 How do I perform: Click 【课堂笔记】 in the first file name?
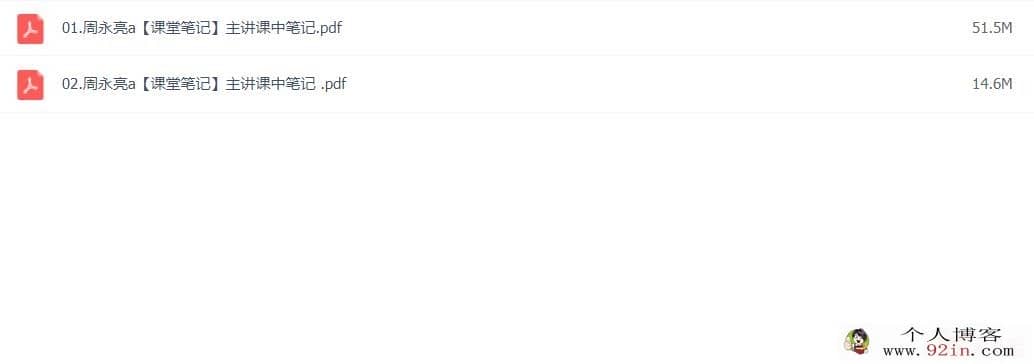point(180,28)
